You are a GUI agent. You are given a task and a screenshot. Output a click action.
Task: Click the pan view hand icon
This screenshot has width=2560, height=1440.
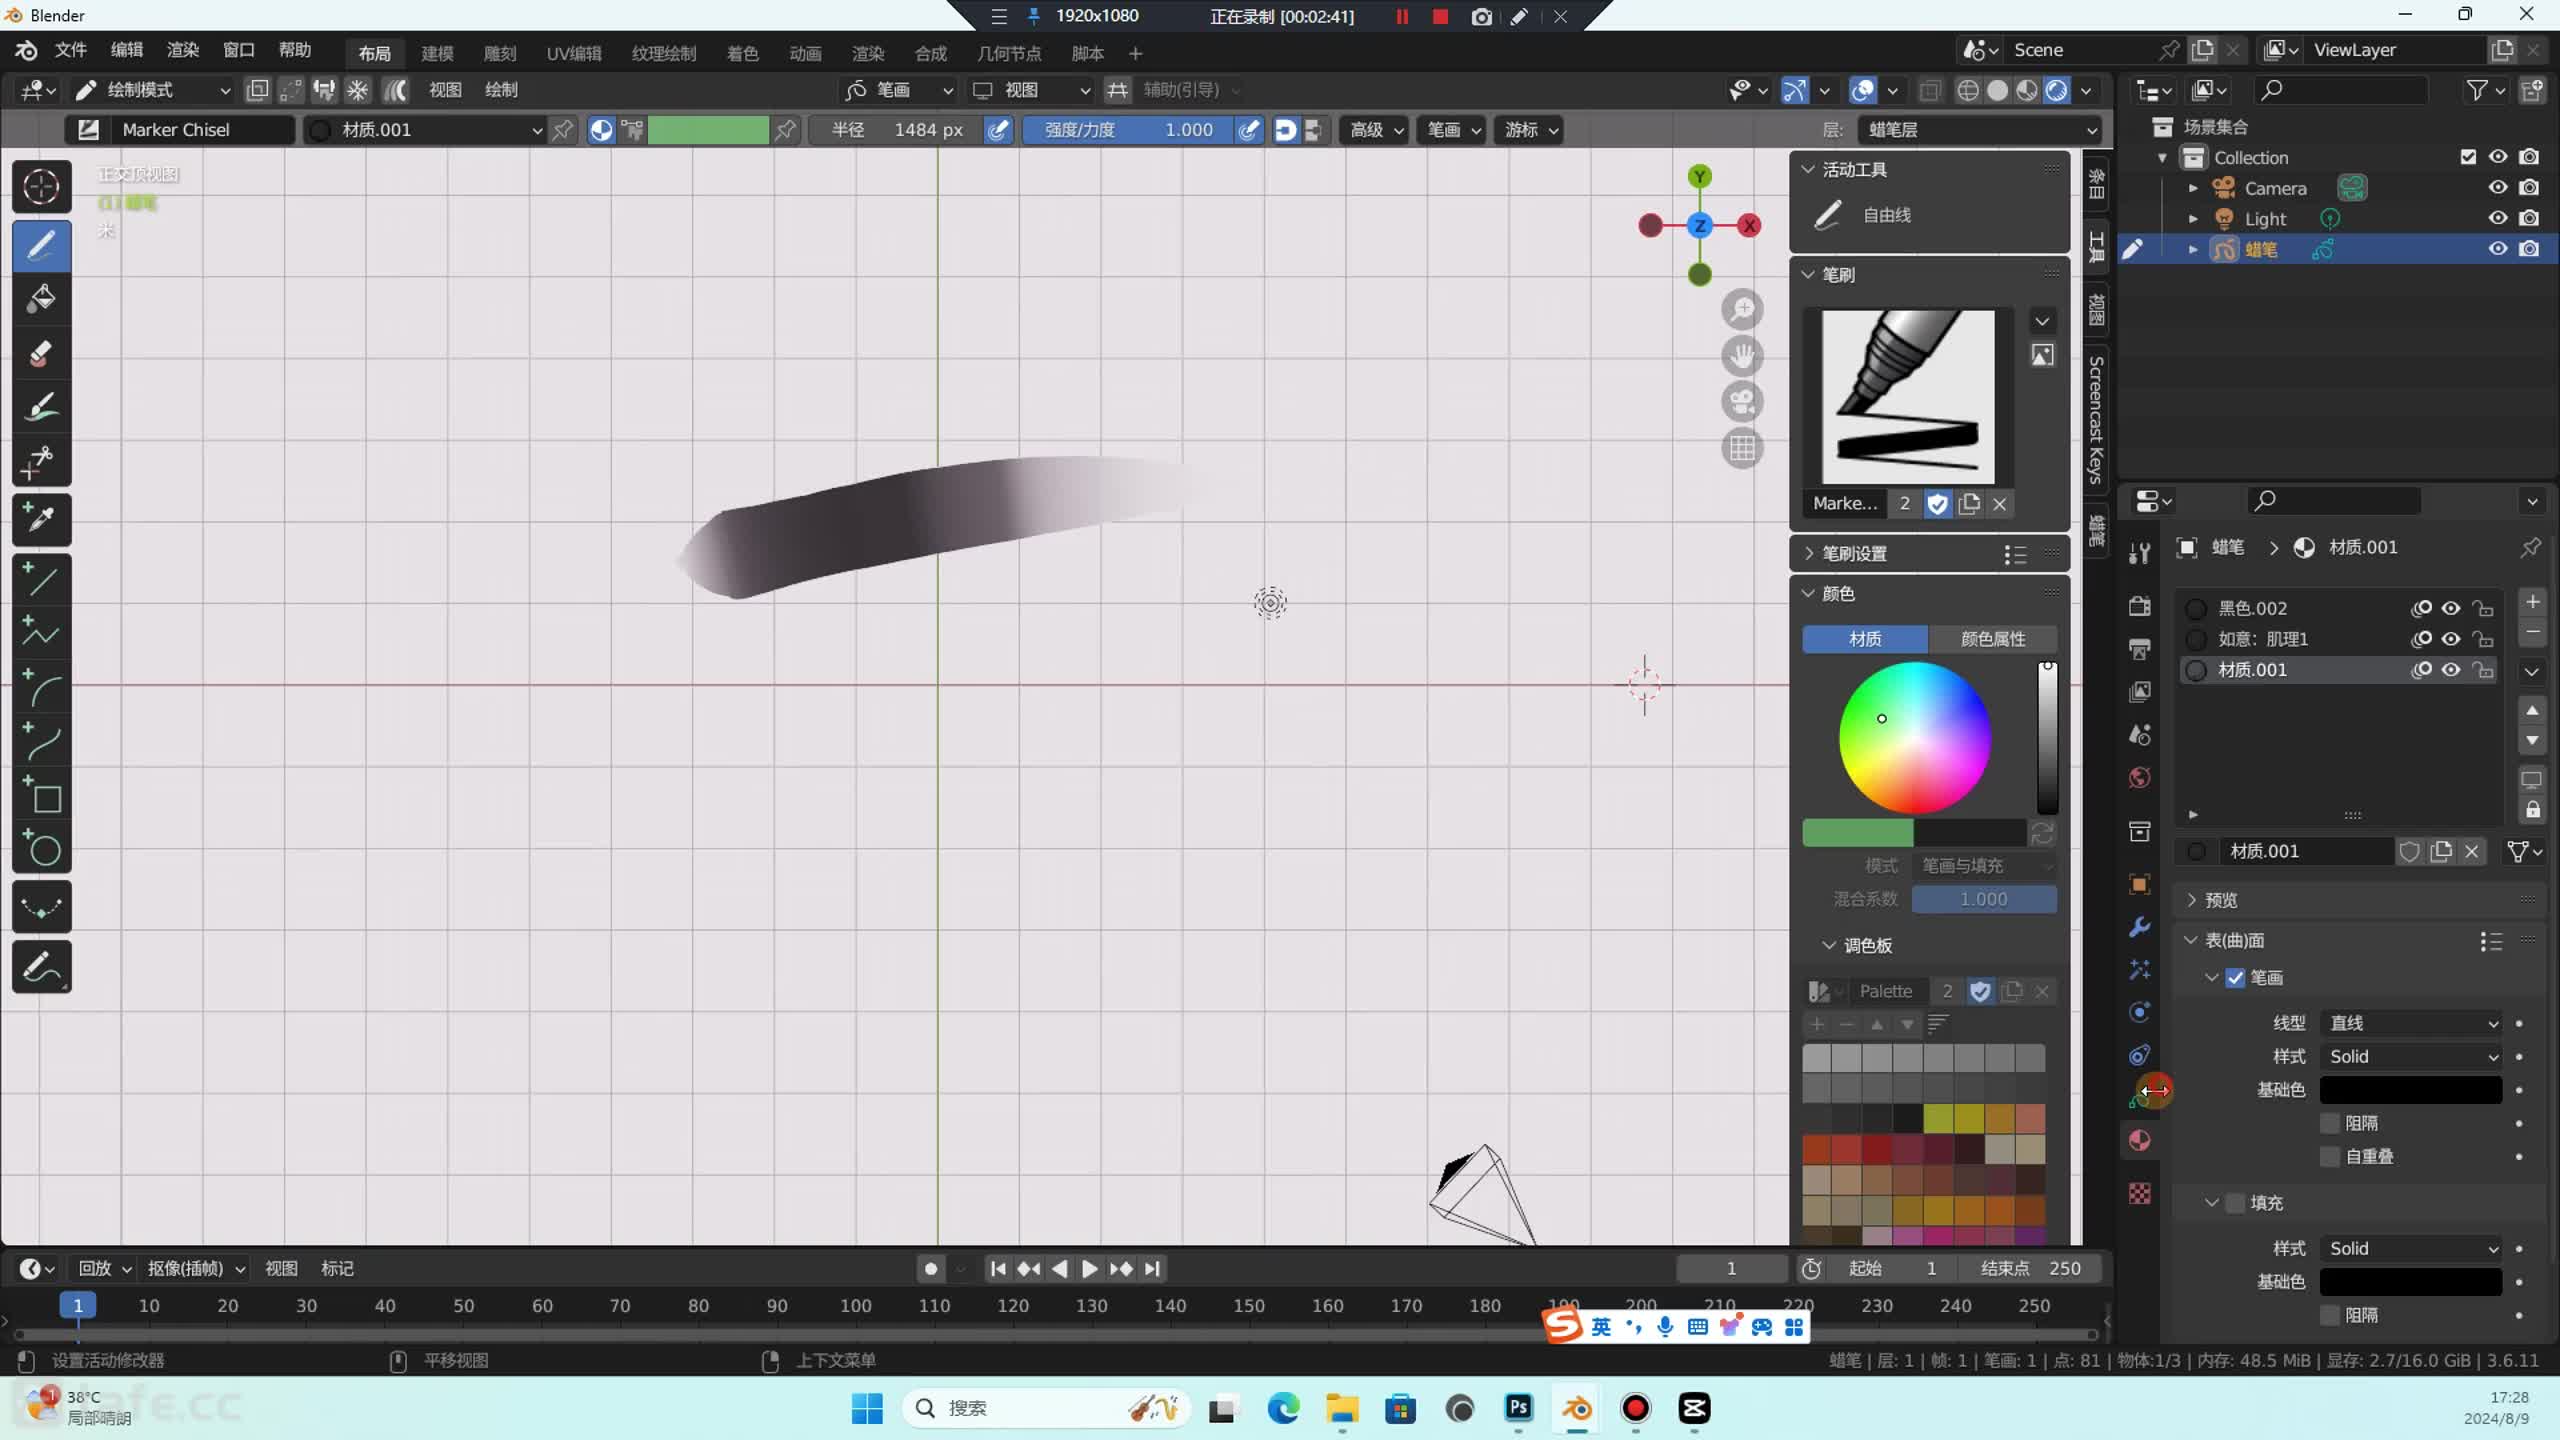[x=1742, y=356]
